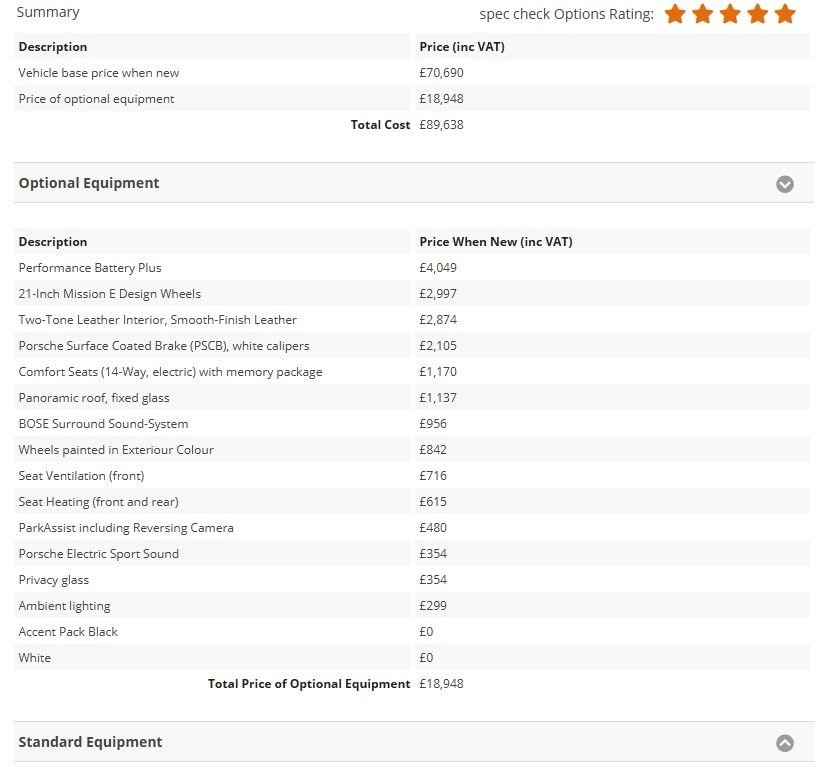Collapse the Optional Equipment section chevron
The width and height of the screenshot is (834, 767).
coord(785,184)
